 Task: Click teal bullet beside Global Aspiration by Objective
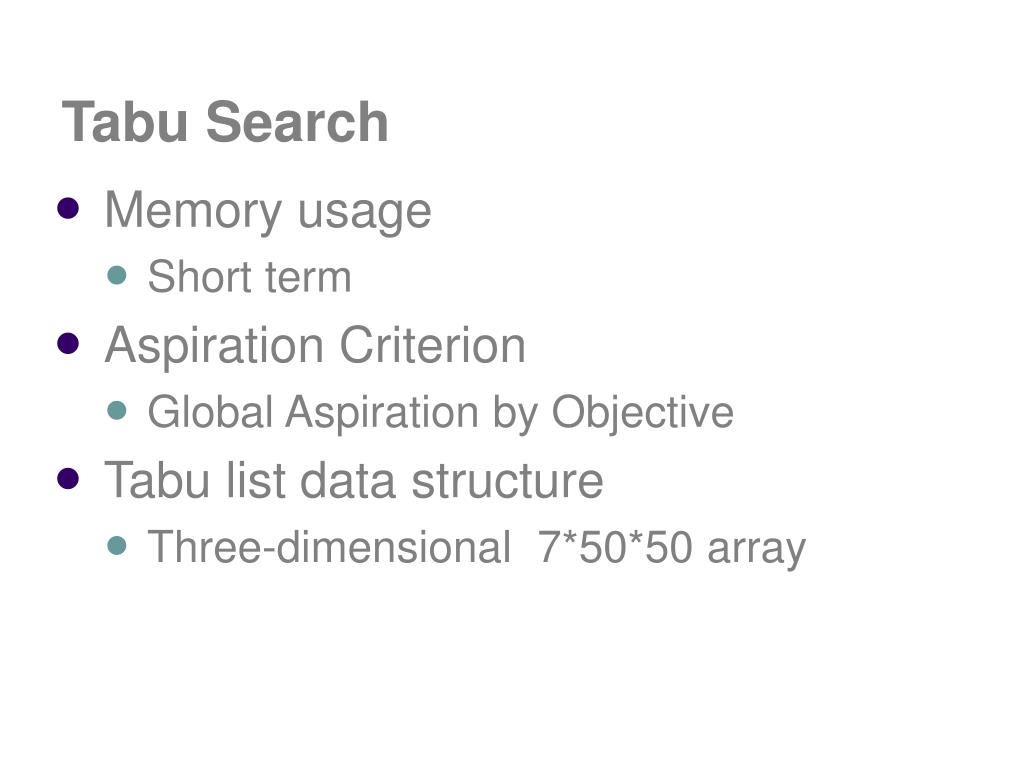tap(116, 410)
